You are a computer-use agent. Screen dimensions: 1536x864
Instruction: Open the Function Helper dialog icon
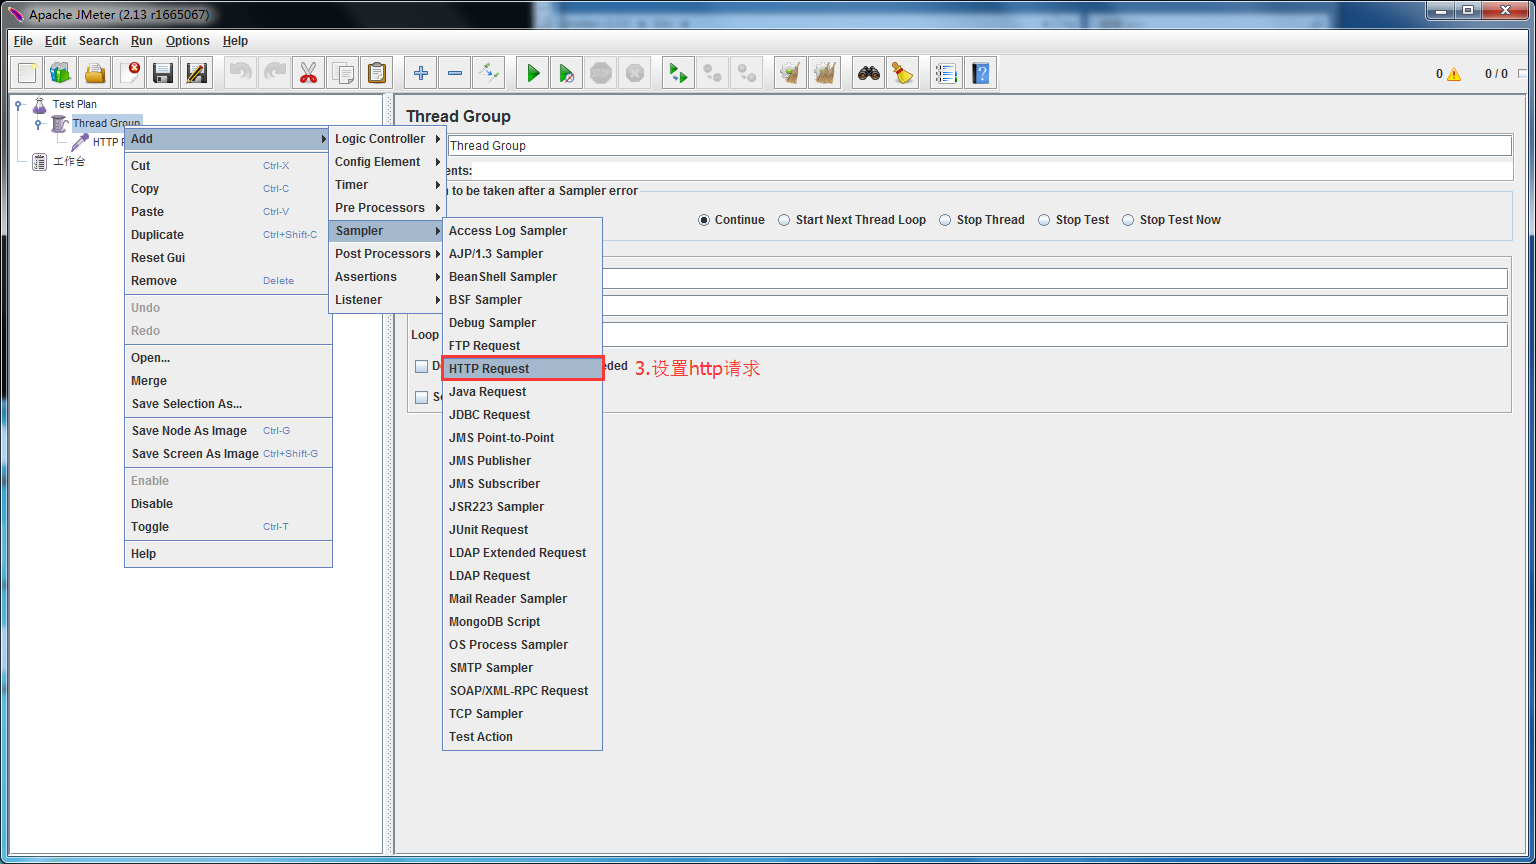coord(947,73)
